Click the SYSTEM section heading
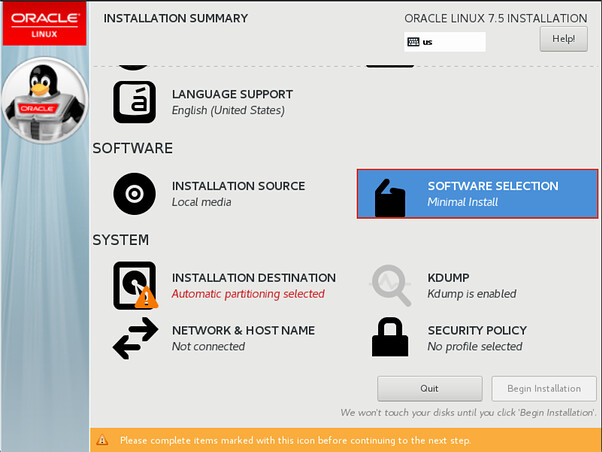Screen dimensions: 602x452 [x=121, y=240]
